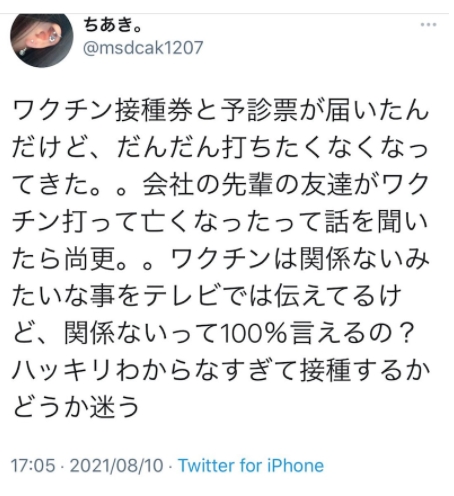454x496 pixels.
Task: Click the 2021/08/10 date
Action: [117, 465]
